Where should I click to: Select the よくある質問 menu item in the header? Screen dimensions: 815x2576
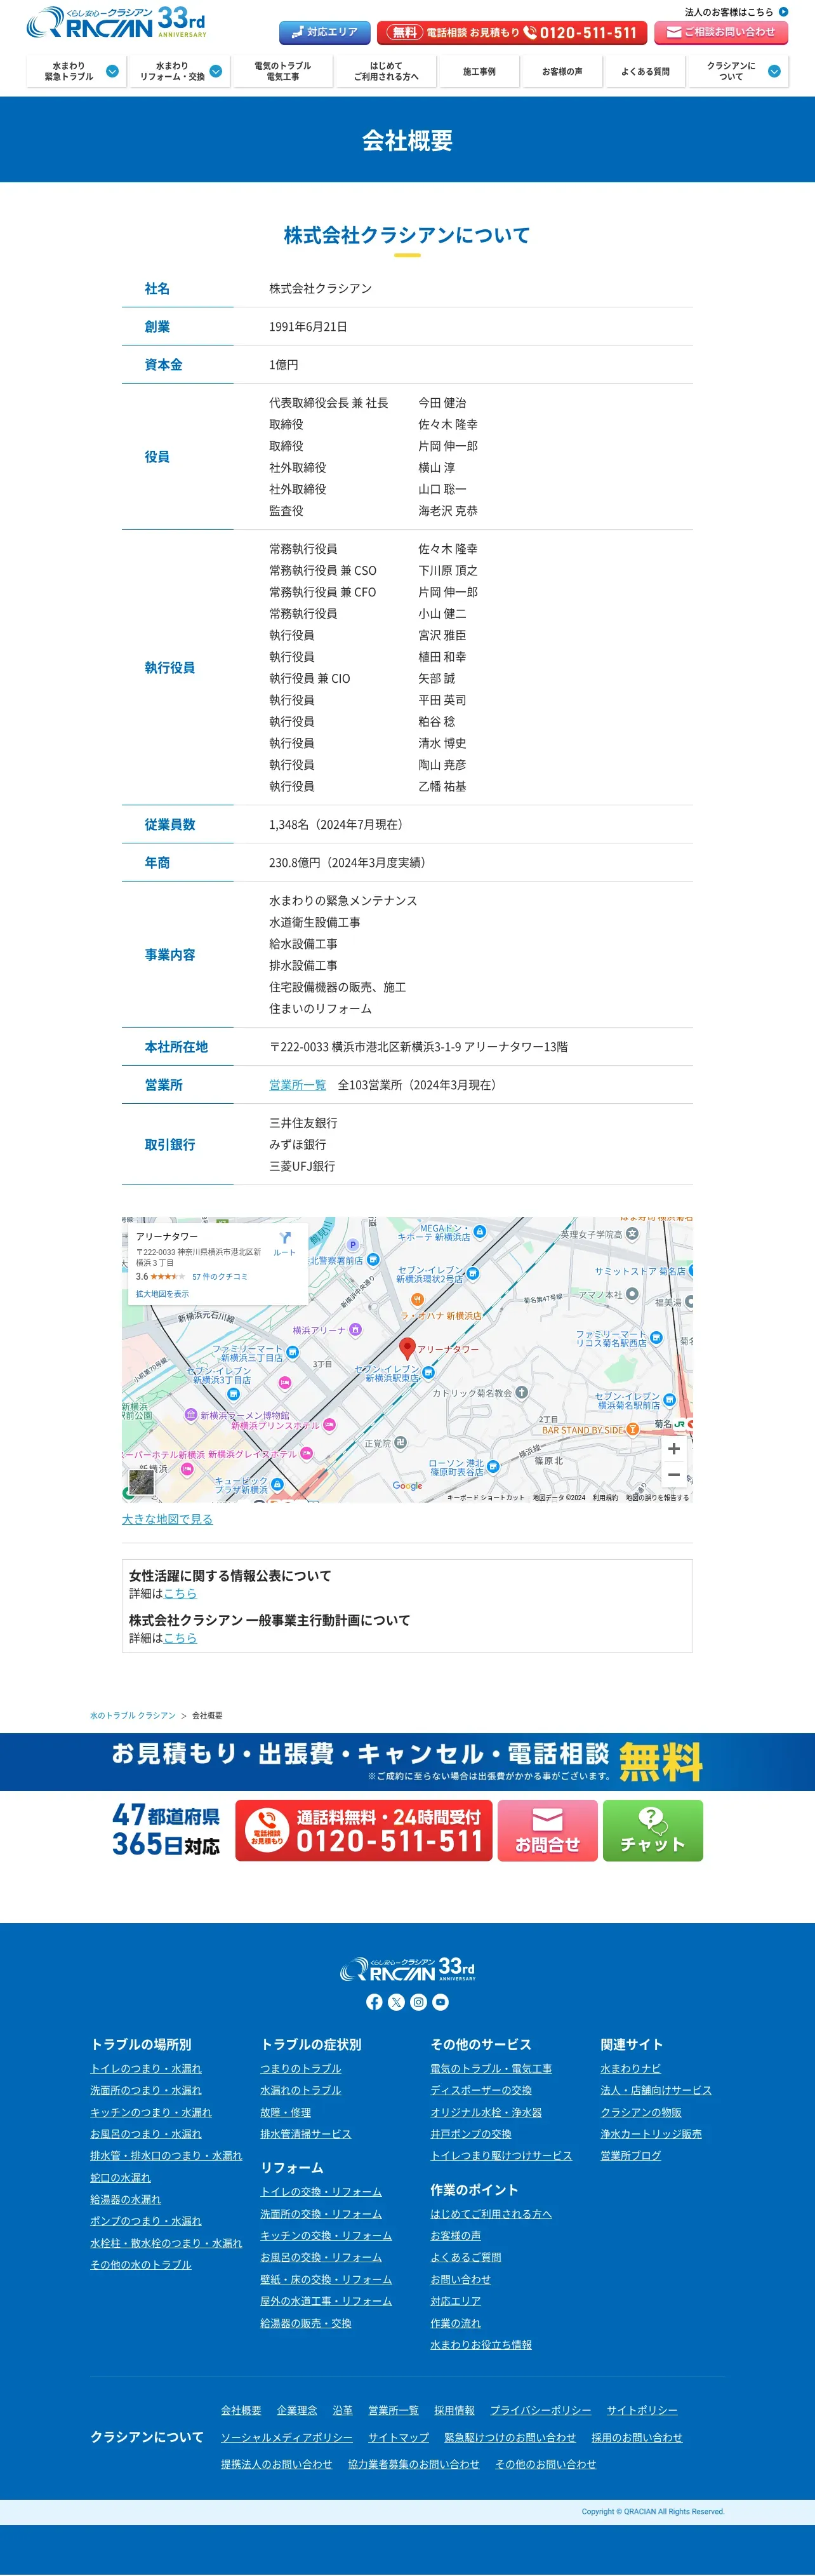pos(645,71)
